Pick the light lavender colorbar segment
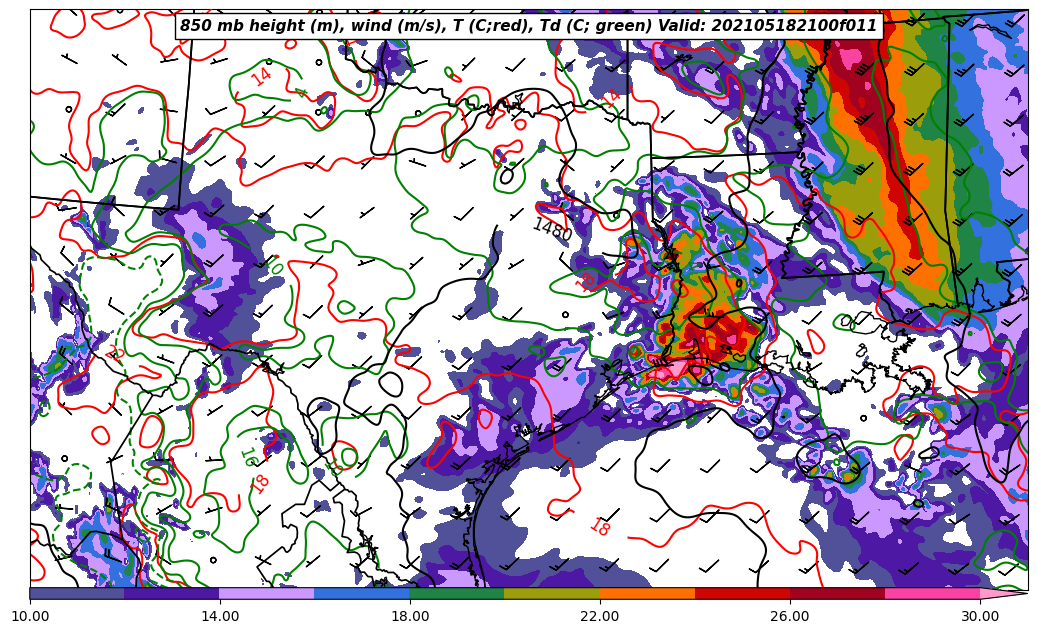 click(x=267, y=594)
